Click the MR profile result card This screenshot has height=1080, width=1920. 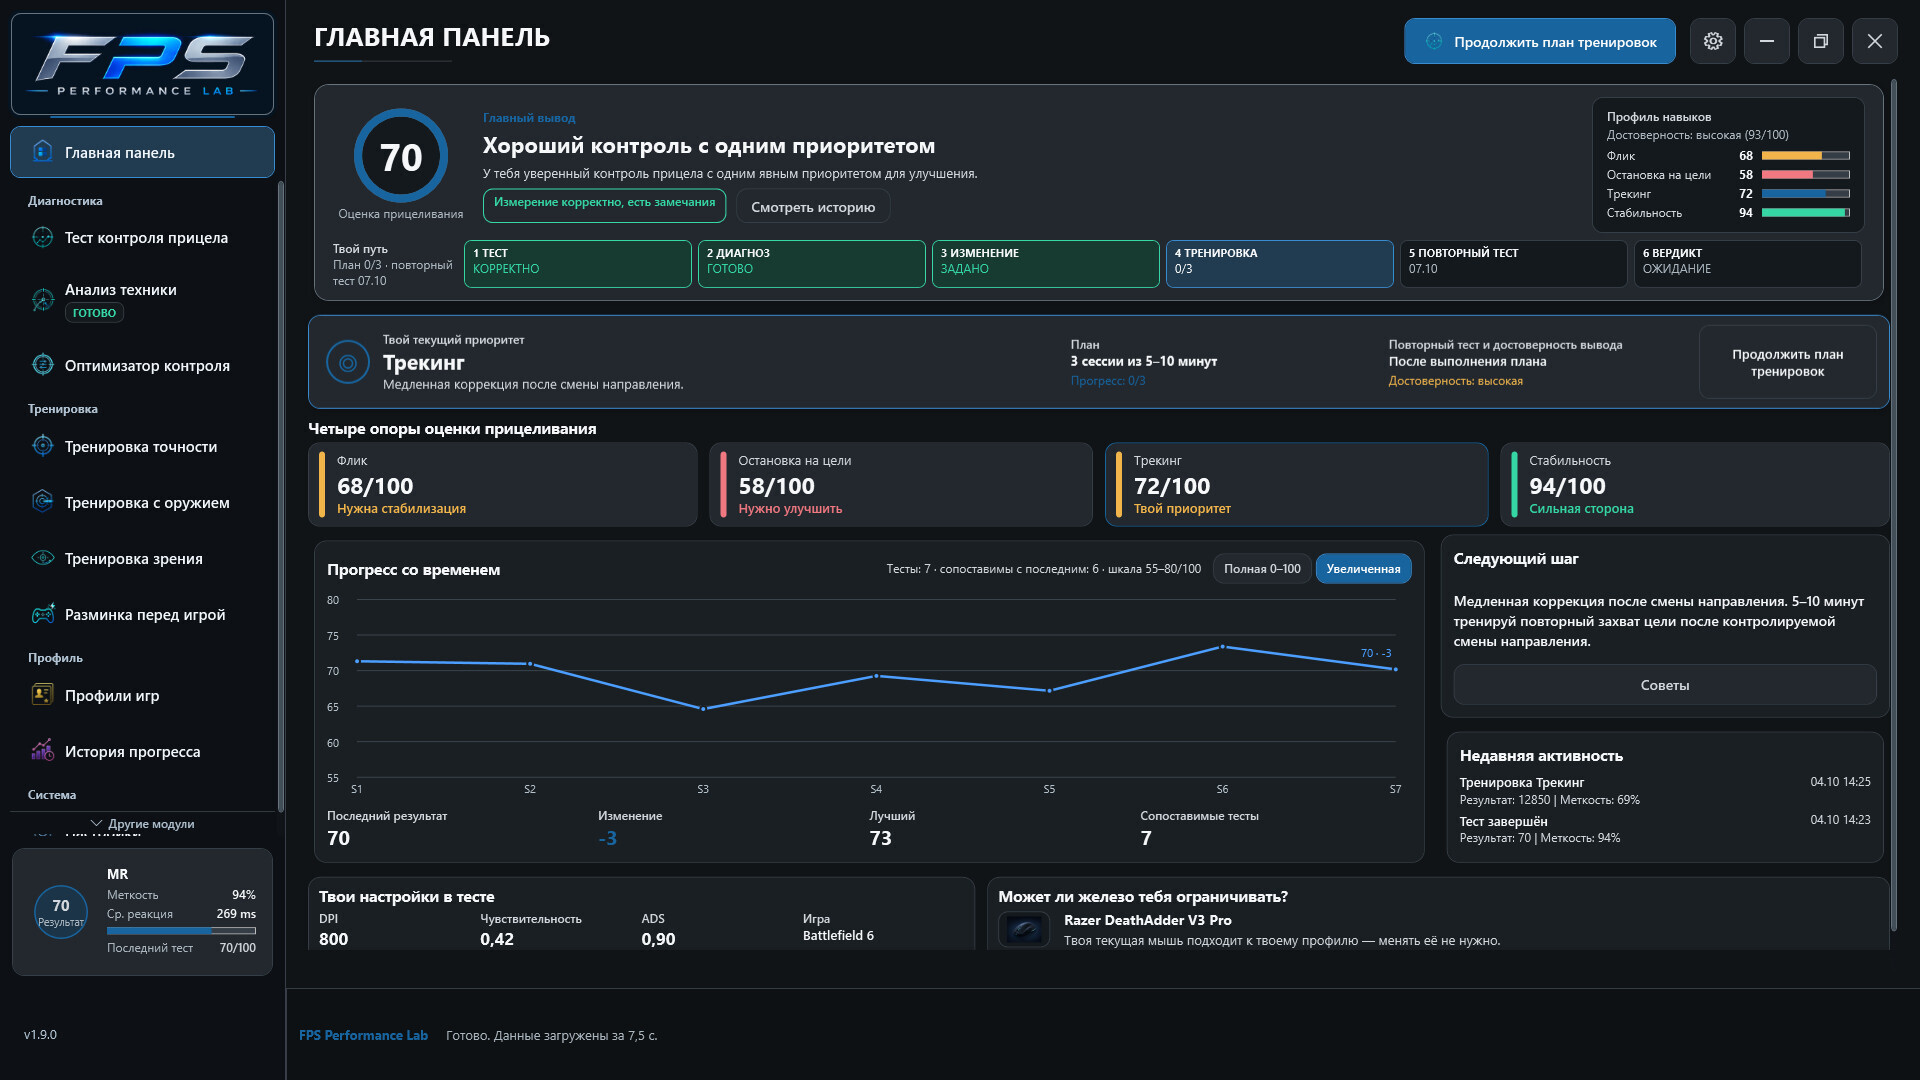(x=142, y=912)
